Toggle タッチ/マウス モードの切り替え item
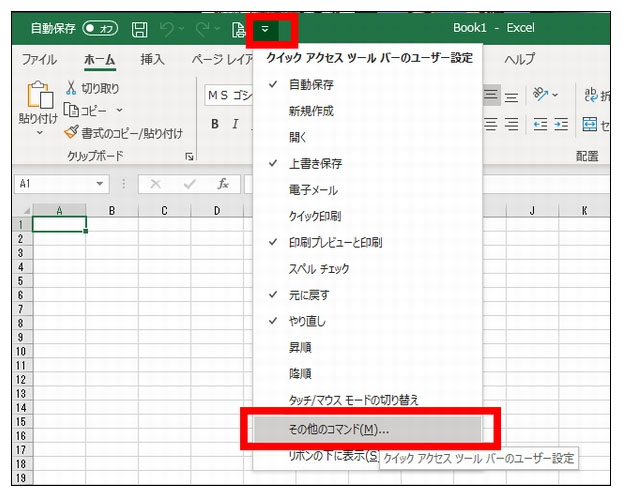 click(x=368, y=400)
